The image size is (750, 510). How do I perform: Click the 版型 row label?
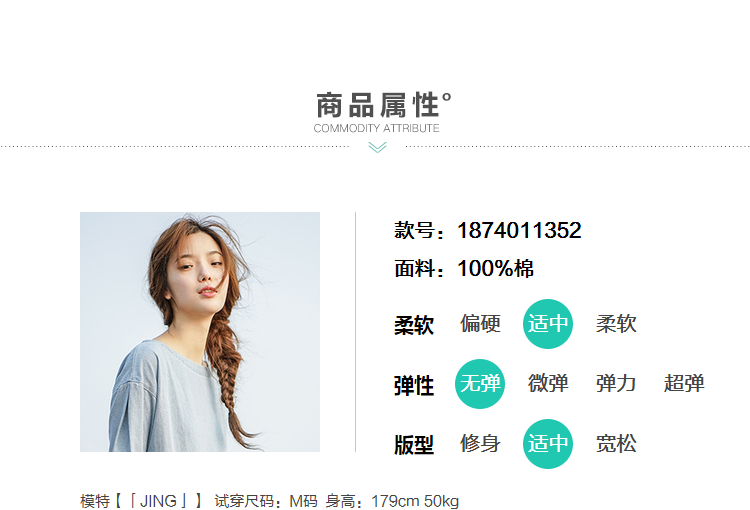pos(414,445)
